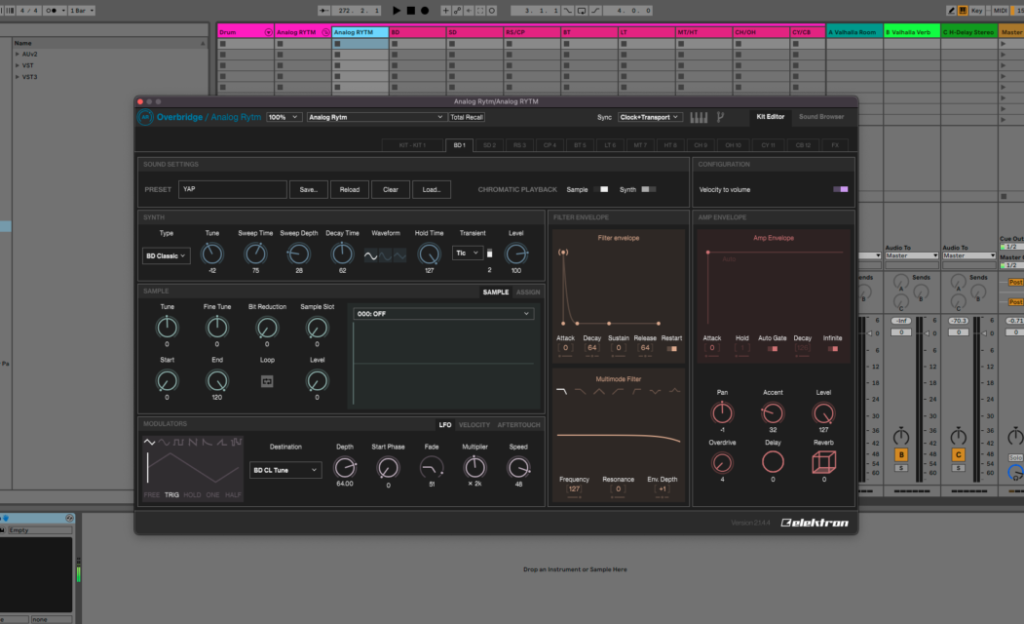The image size is (1024, 624).
Task: Toggle Velocity to volume switch
Action: pos(840,189)
